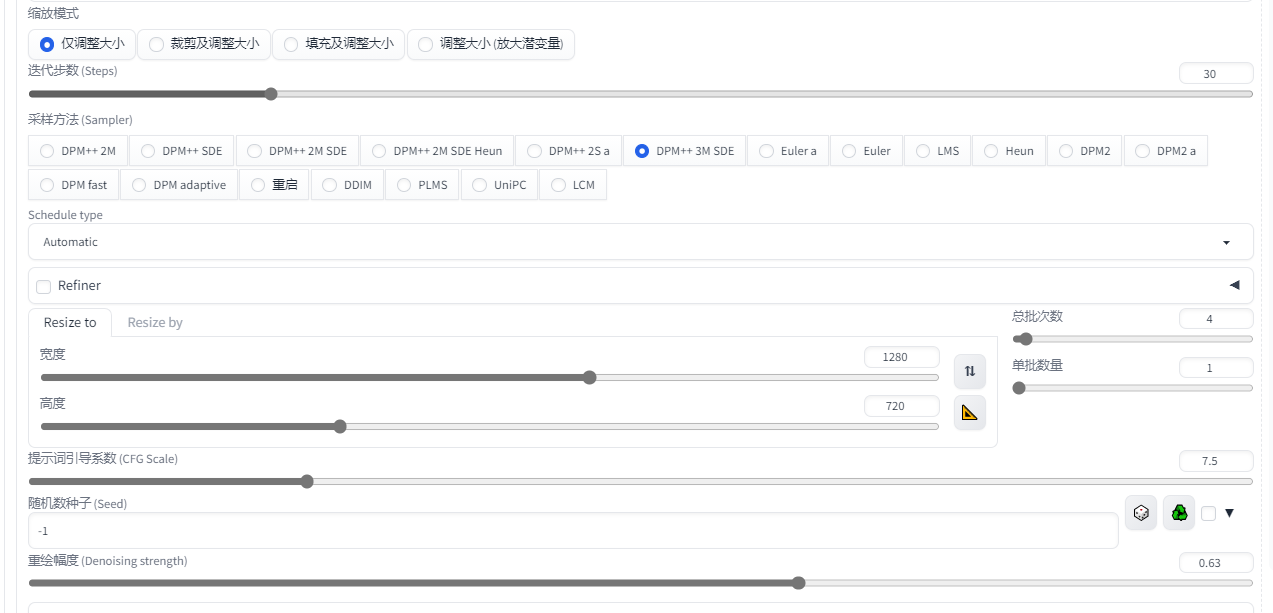
Task: Select the Euler a sampler
Action: [x=788, y=151]
